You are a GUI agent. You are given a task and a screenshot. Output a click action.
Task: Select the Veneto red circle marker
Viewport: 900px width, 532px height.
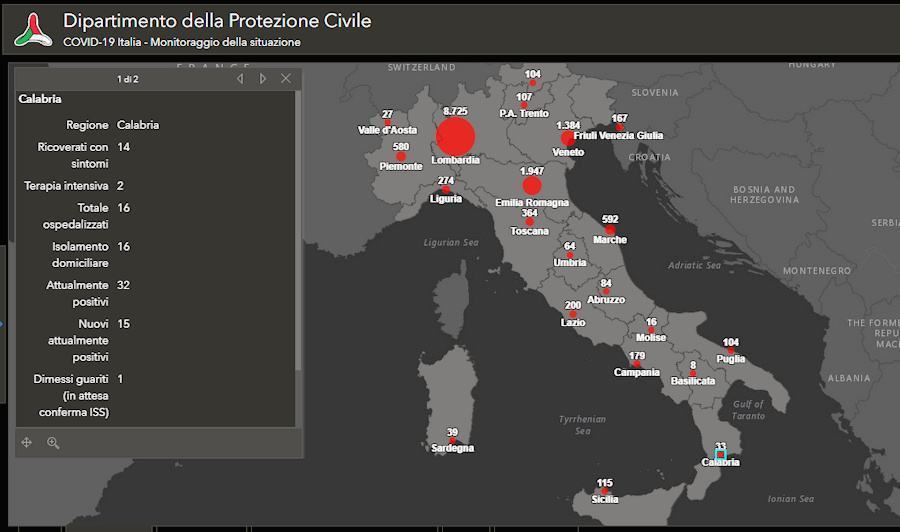tap(568, 138)
